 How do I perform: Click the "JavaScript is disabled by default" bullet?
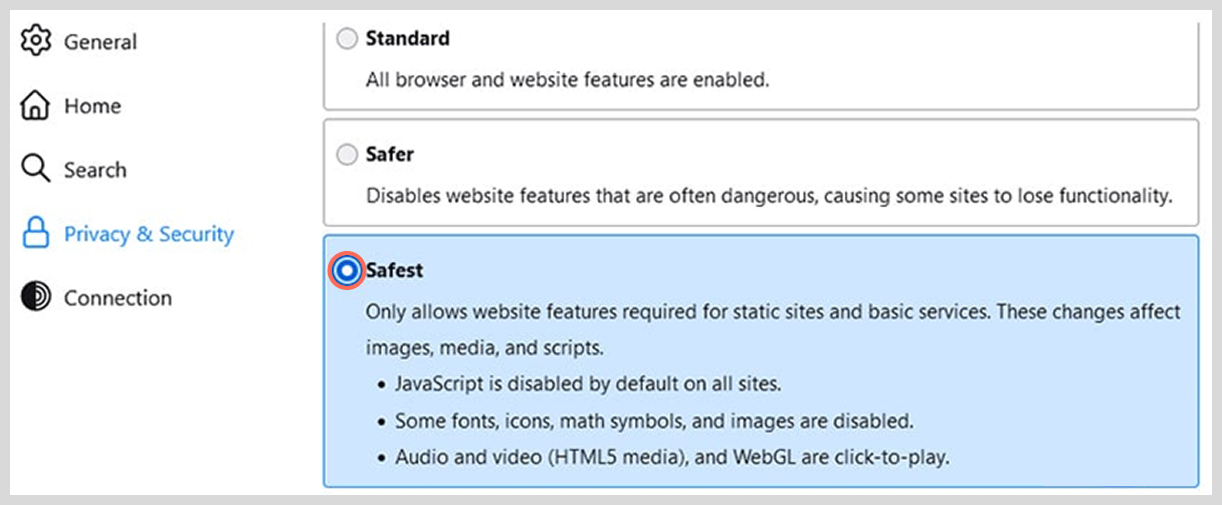point(587,384)
